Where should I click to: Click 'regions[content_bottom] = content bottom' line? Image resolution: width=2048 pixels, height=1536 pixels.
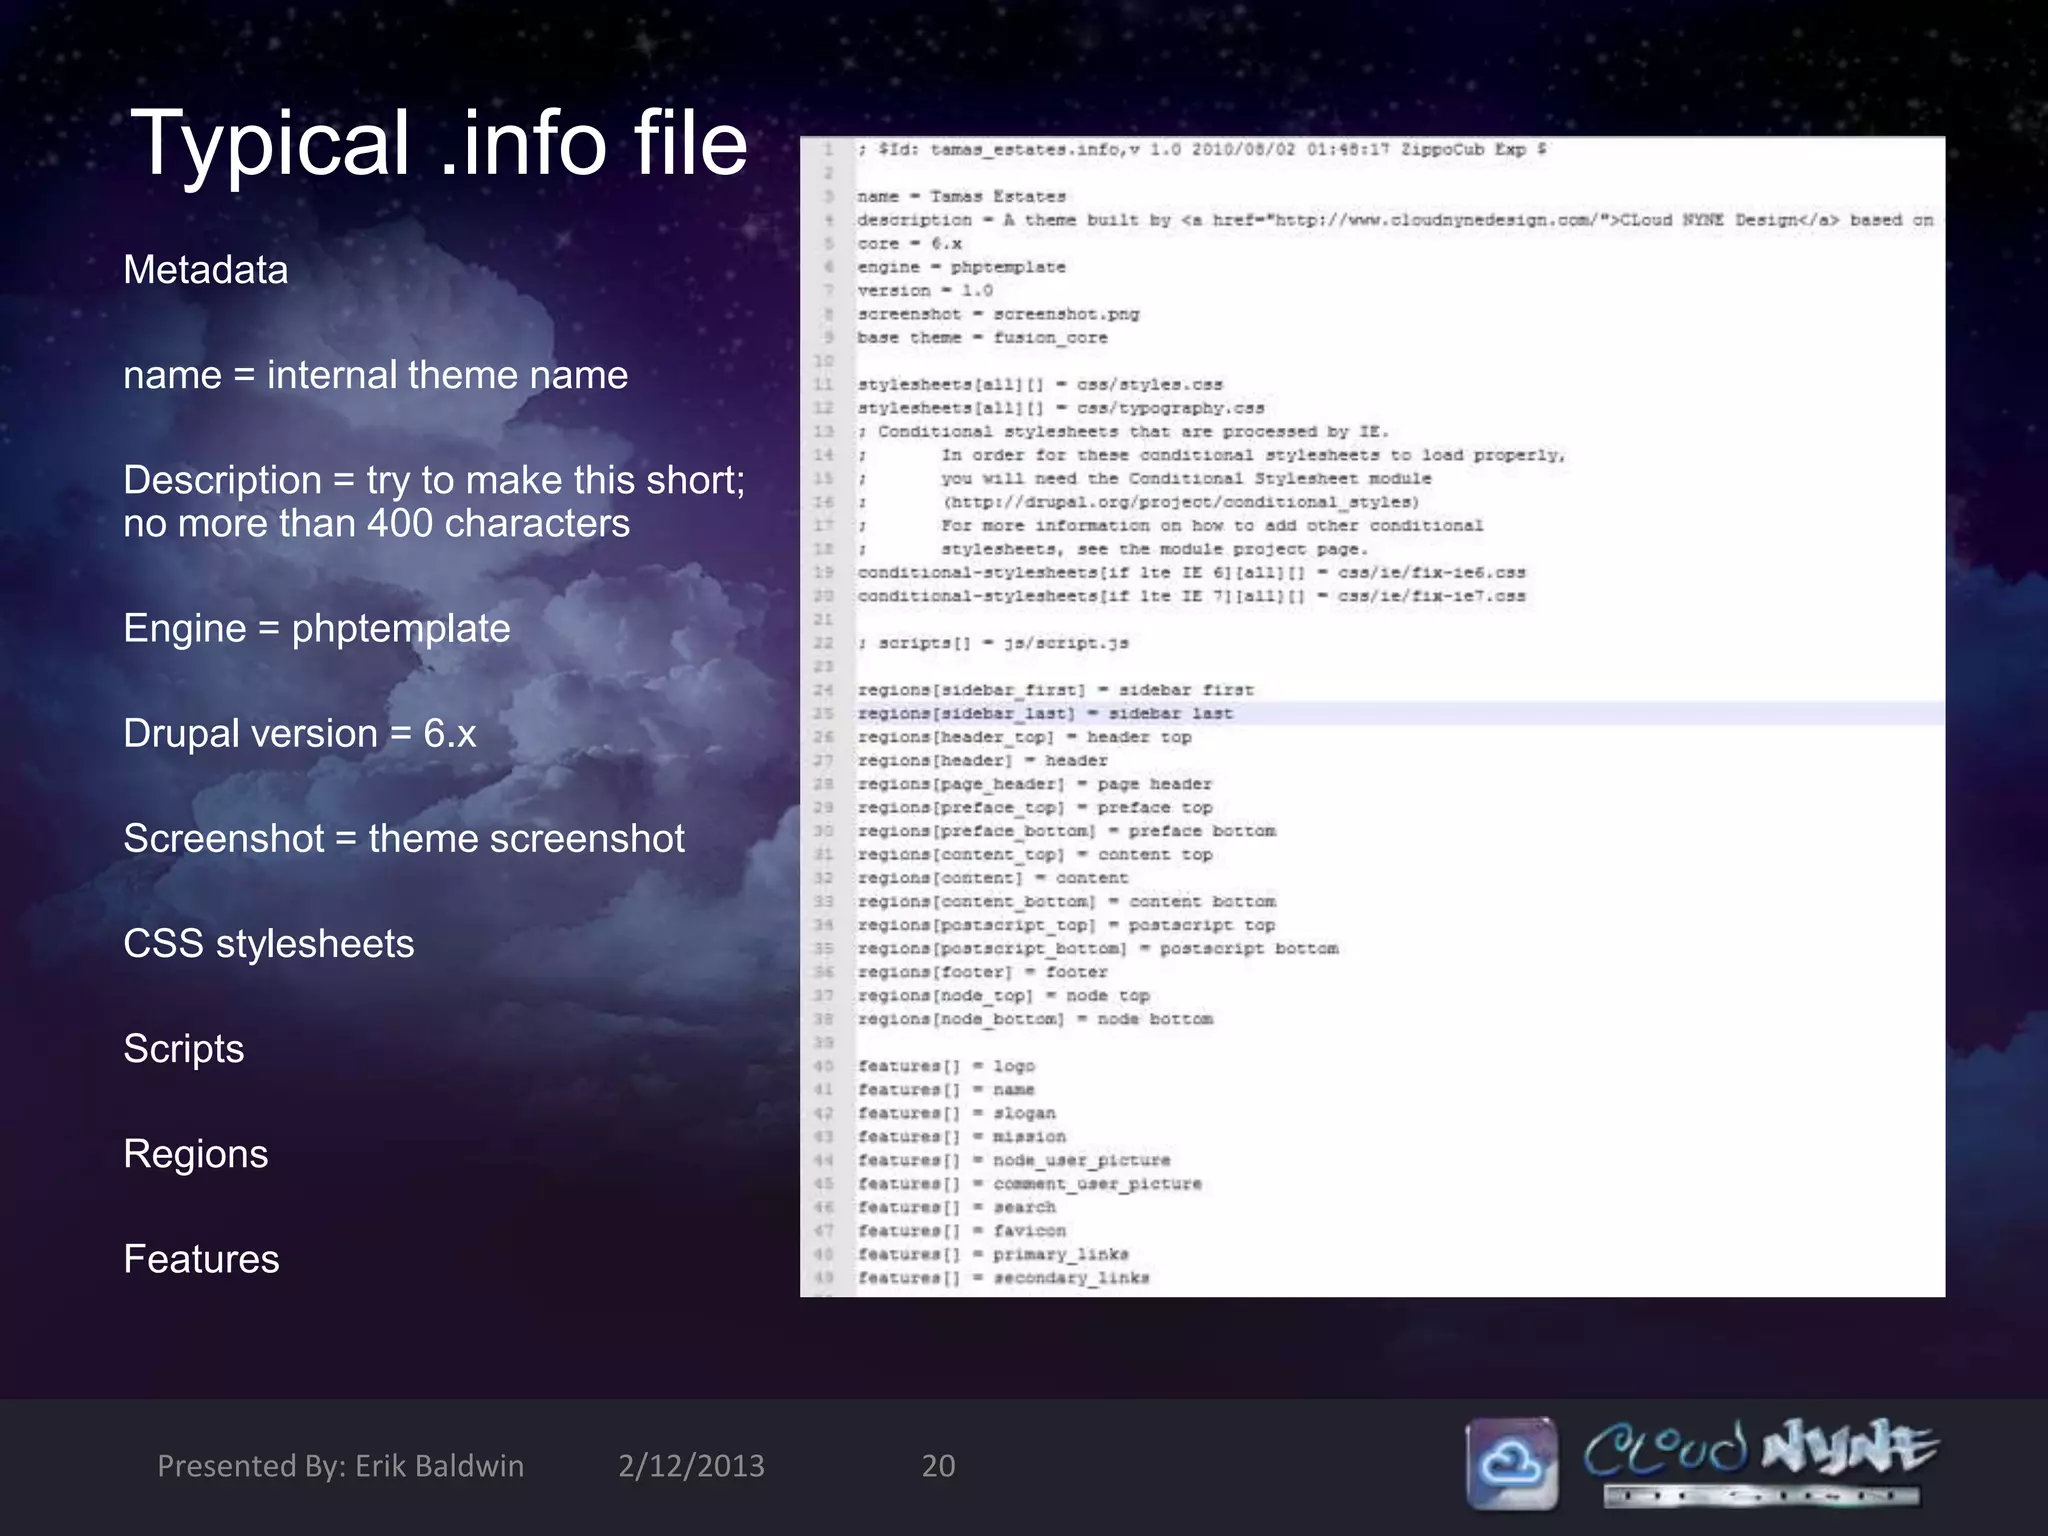(x=1066, y=901)
